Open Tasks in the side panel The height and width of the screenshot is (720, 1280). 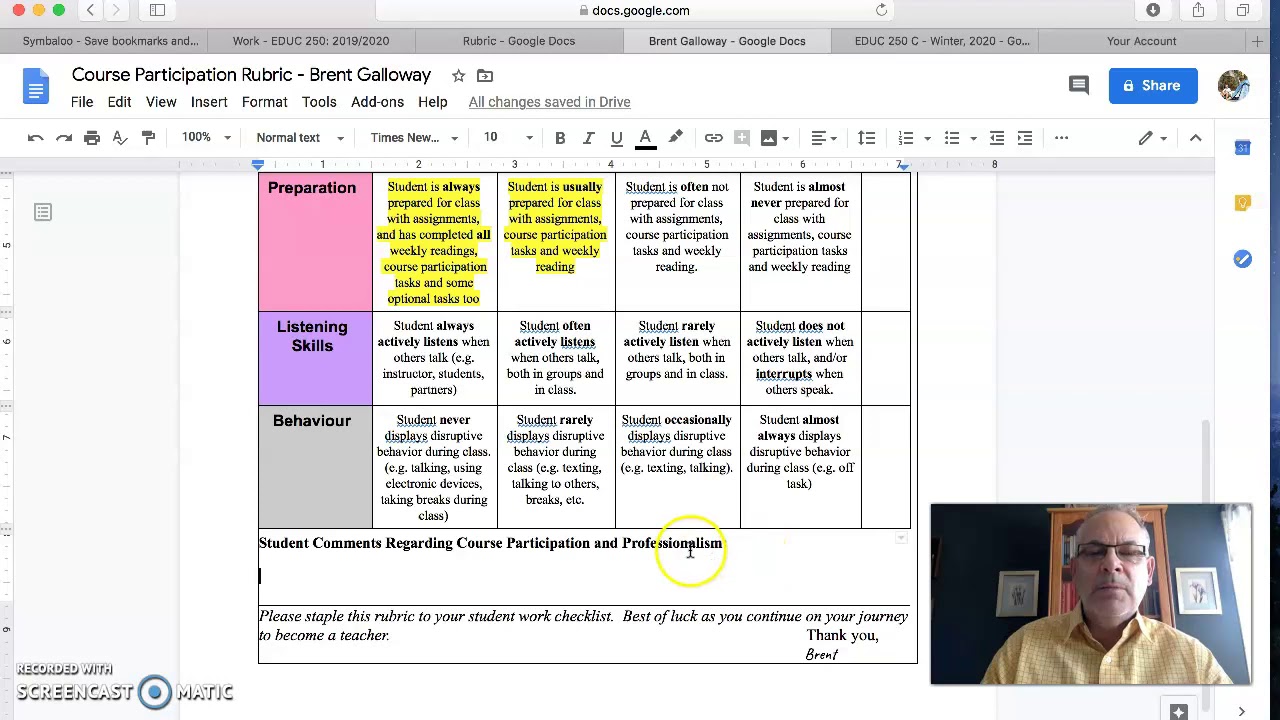pos(1242,259)
